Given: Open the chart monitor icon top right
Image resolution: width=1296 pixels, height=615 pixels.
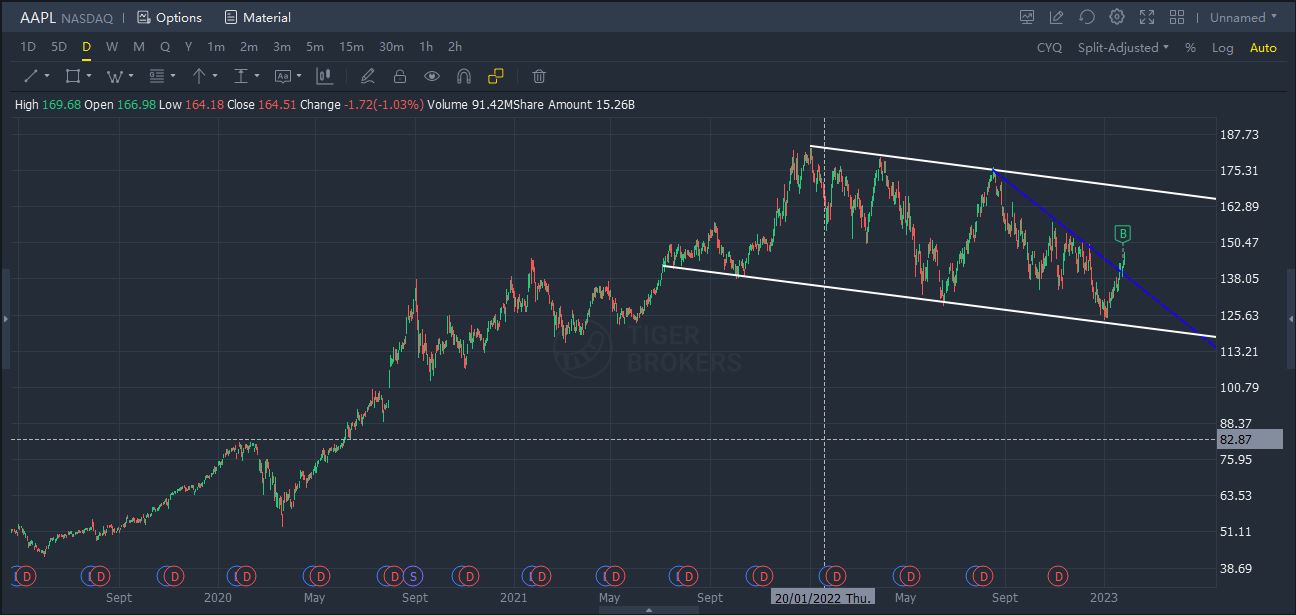Looking at the screenshot, I should pyautogui.click(x=1027, y=17).
